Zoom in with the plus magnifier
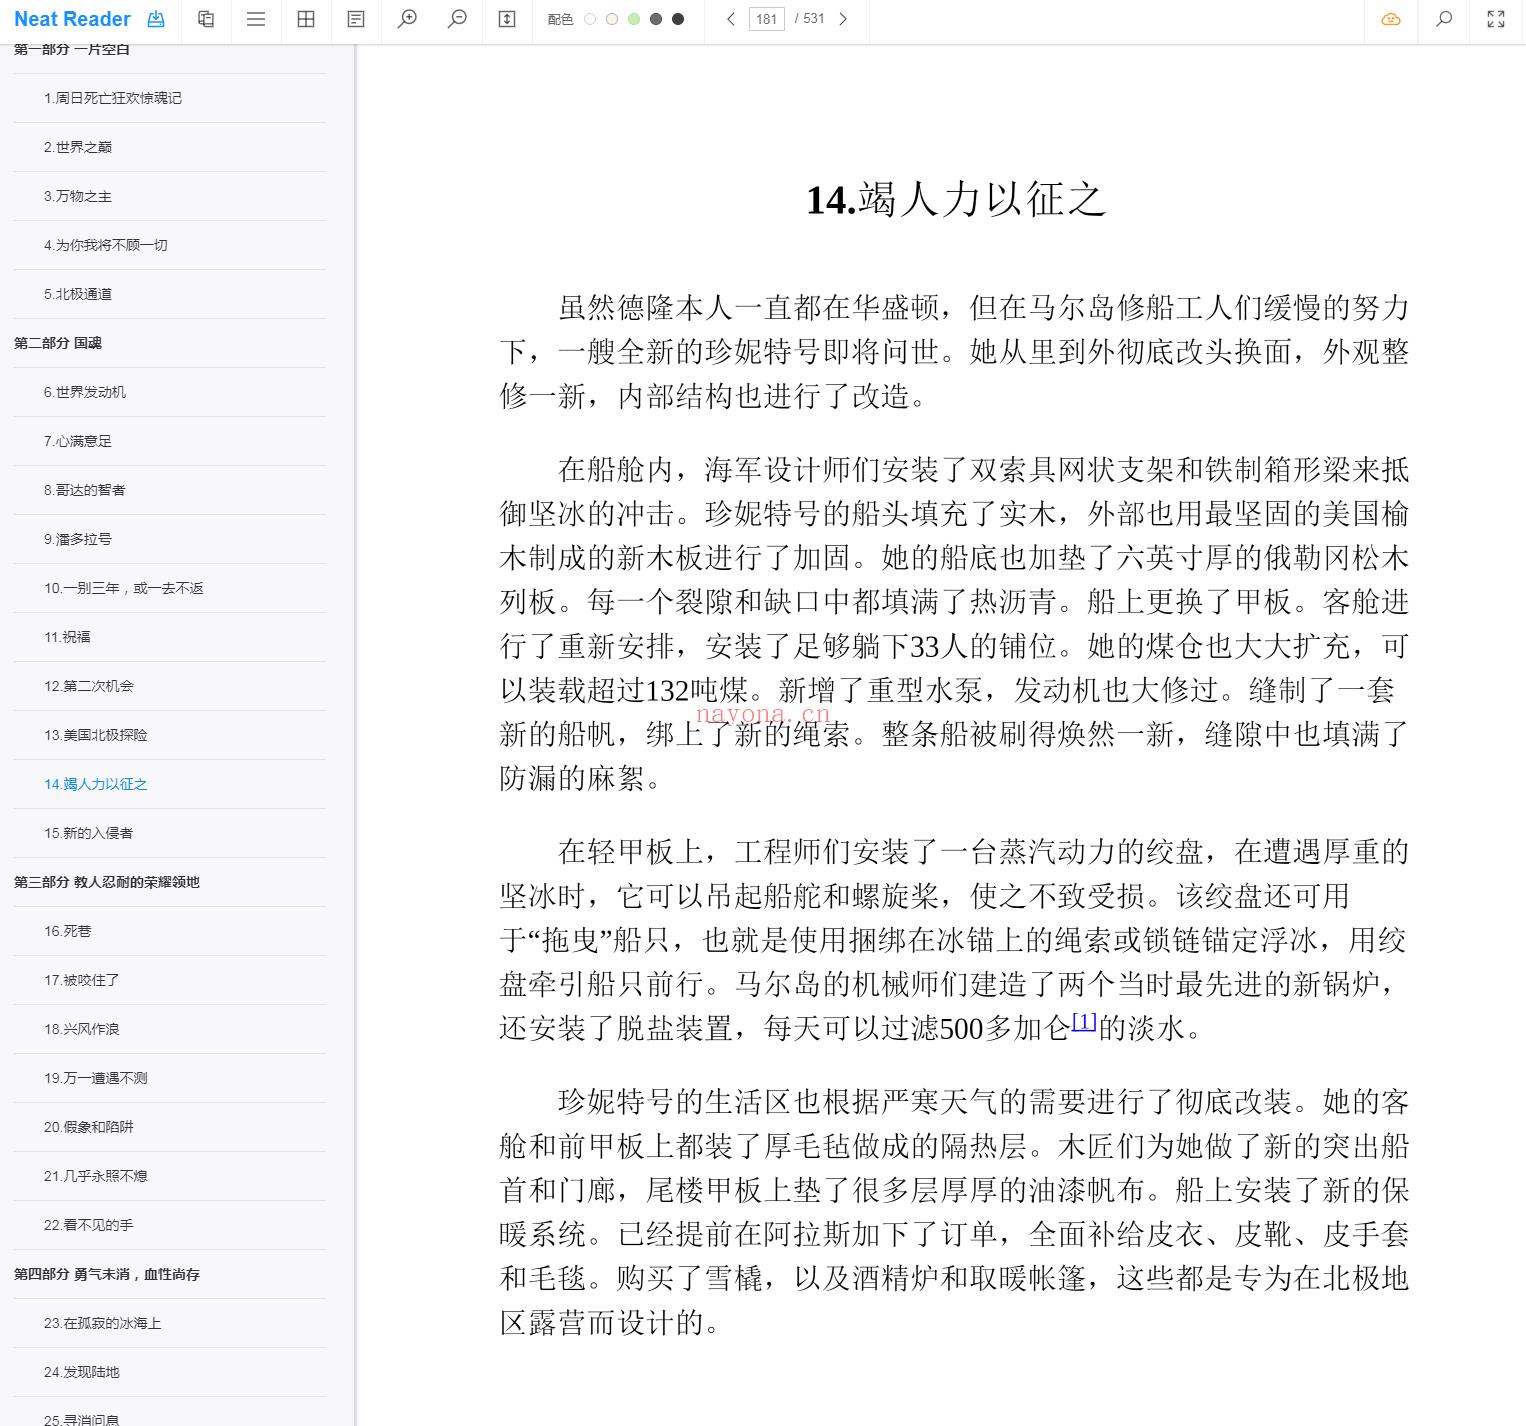 [x=407, y=19]
